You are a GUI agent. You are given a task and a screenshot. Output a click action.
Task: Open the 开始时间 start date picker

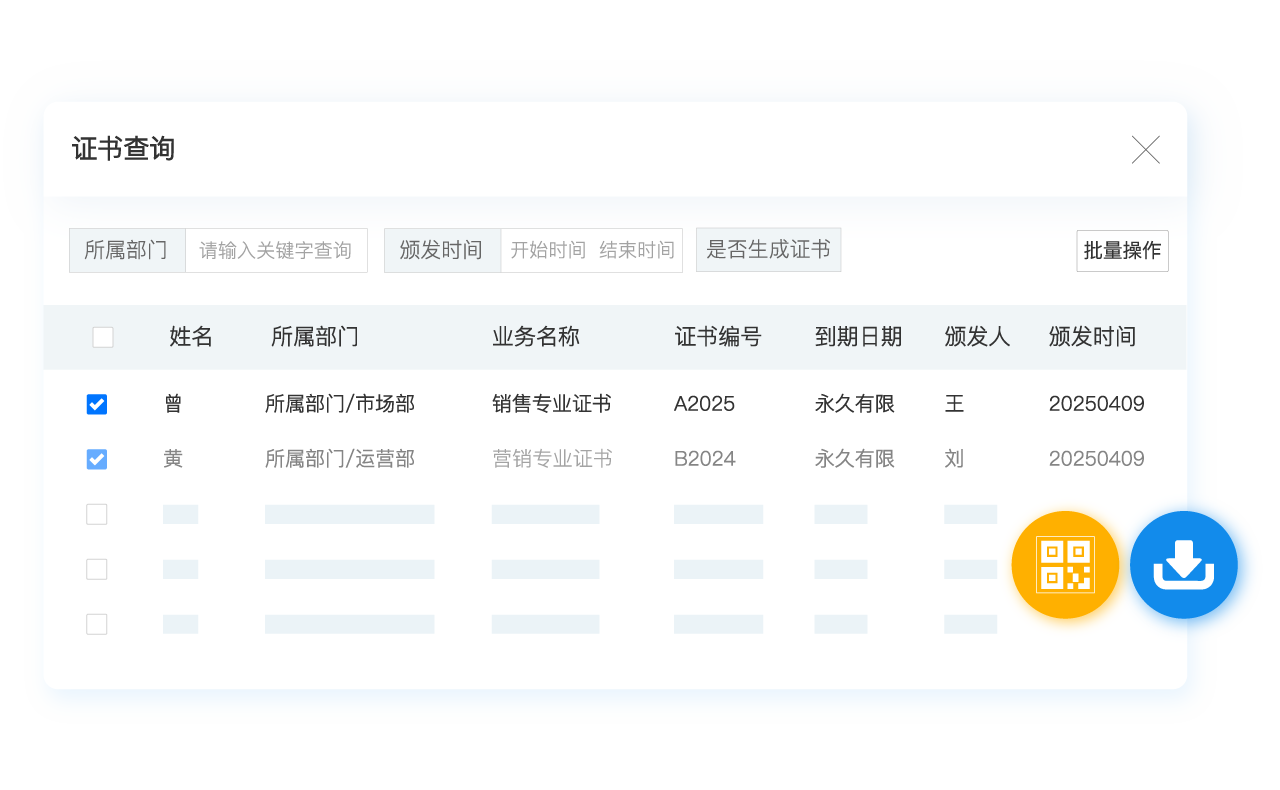point(548,251)
